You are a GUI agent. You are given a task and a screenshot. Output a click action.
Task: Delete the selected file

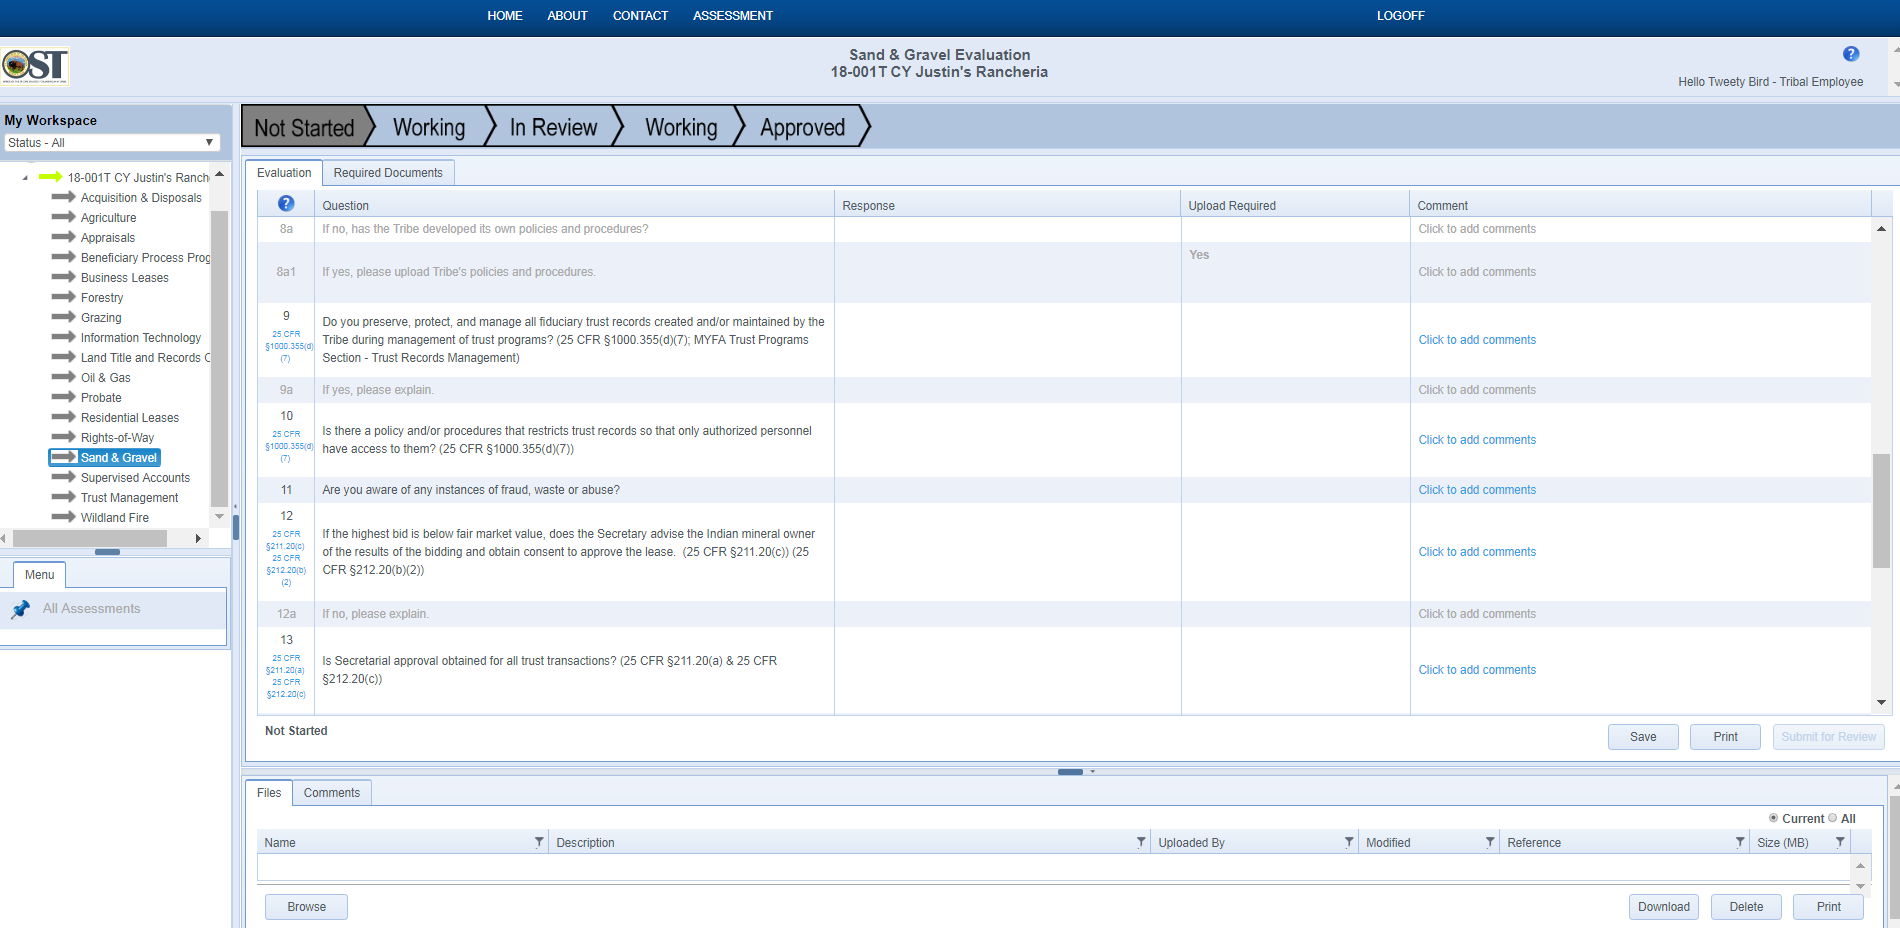click(x=1746, y=907)
